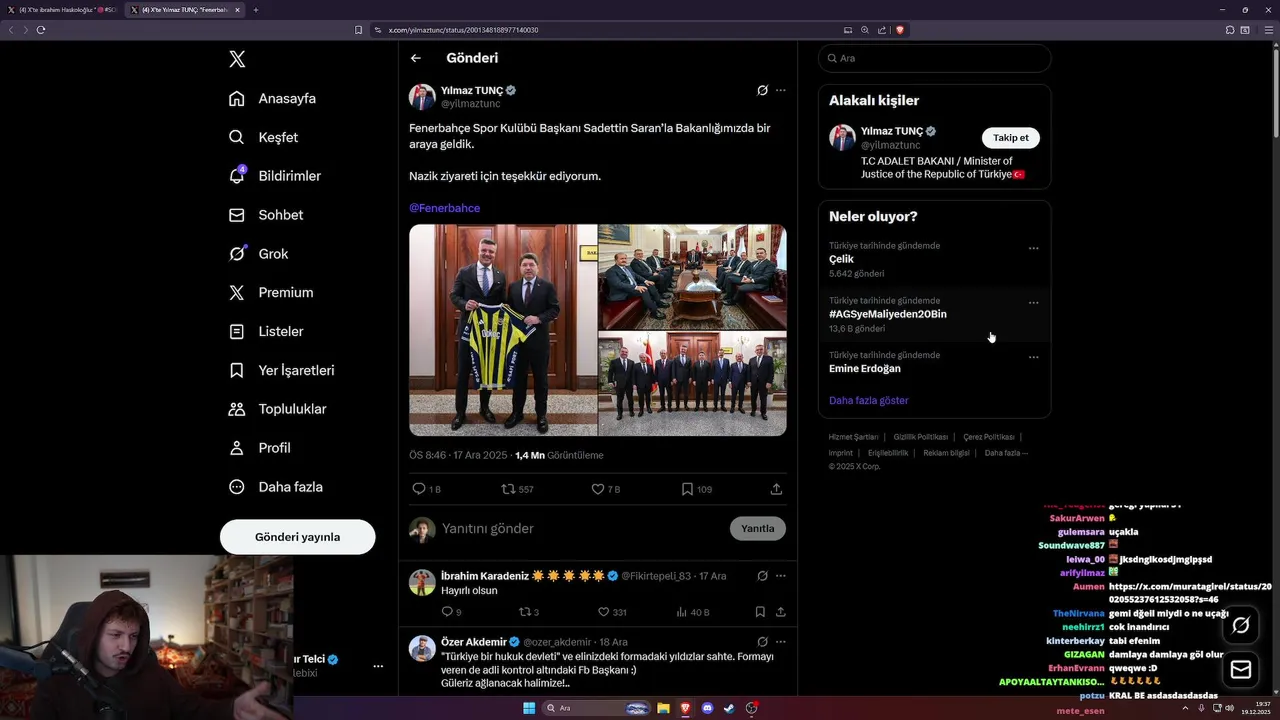1280x720 pixels.
Task: Open more options on Özer Akdemir reply
Action: click(781, 642)
